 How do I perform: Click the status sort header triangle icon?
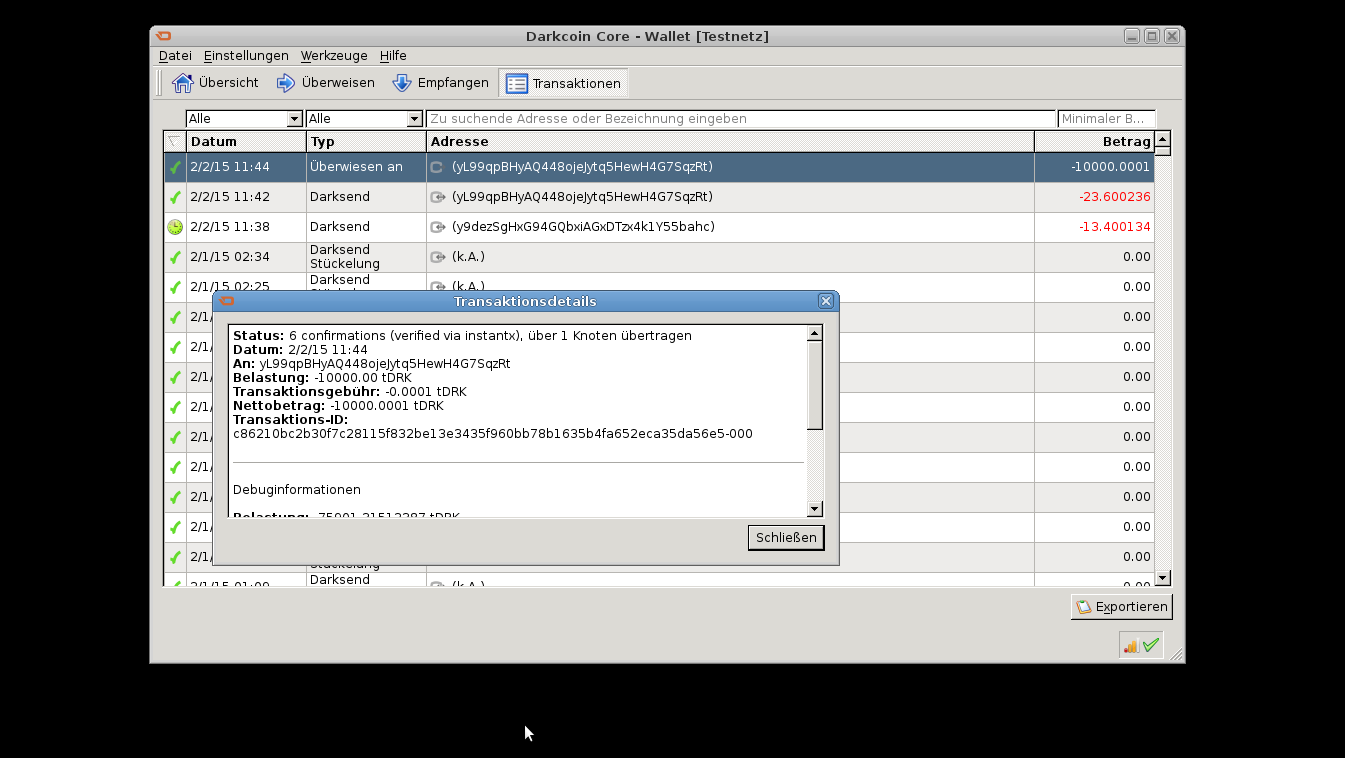tap(175, 142)
